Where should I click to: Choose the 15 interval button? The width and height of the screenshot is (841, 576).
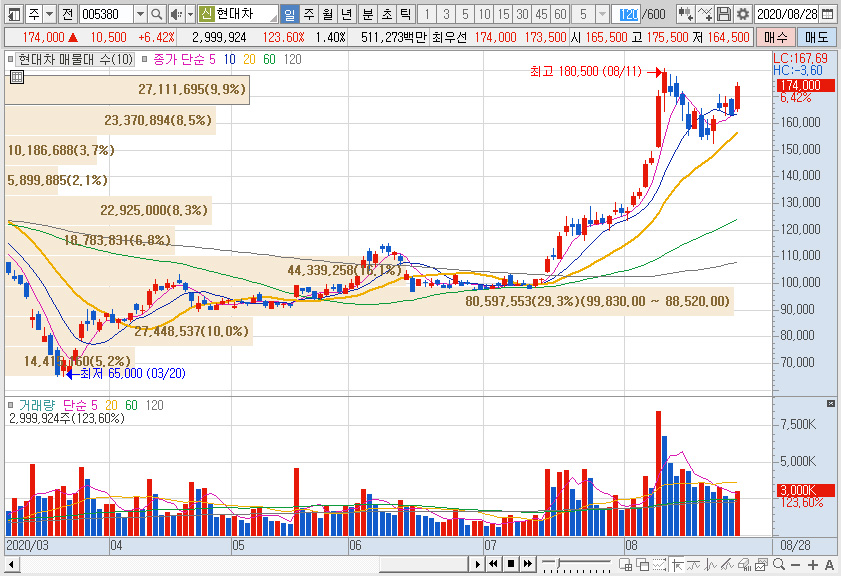(503, 14)
